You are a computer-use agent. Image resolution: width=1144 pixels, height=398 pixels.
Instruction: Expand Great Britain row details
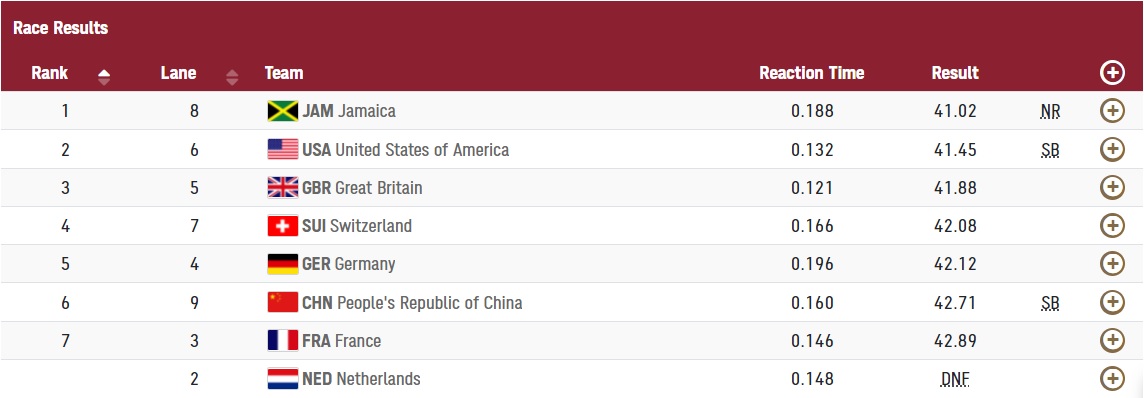[x=1111, y=187]
